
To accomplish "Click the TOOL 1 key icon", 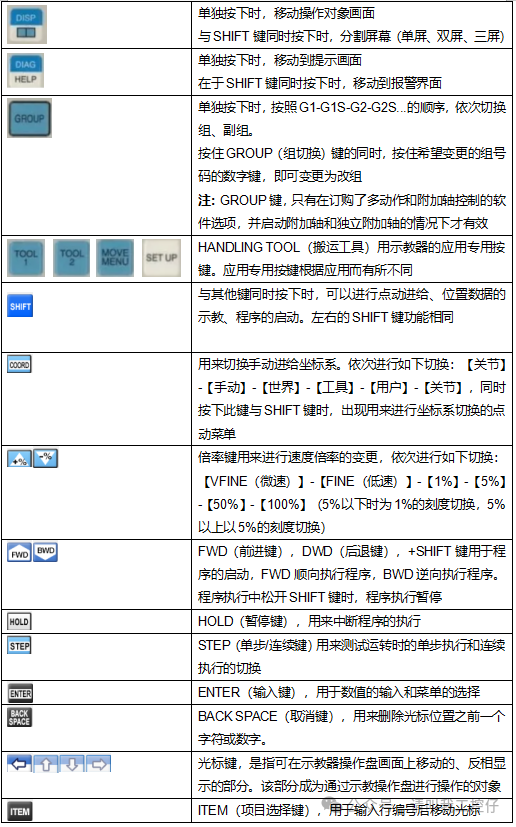I will (x=26, y=258).
